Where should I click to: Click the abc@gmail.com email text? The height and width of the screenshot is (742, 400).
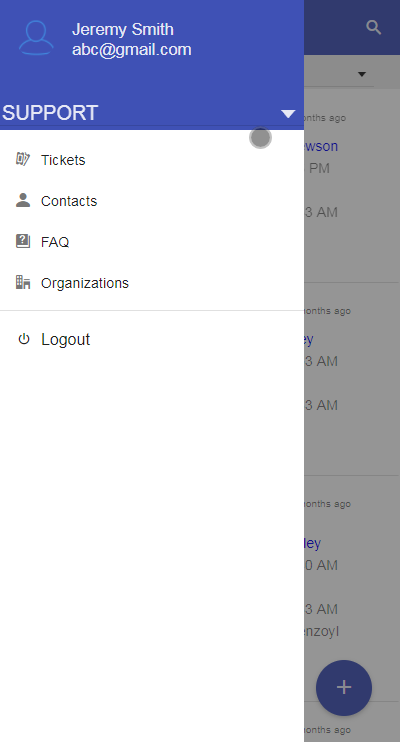[x=132, y=50]
